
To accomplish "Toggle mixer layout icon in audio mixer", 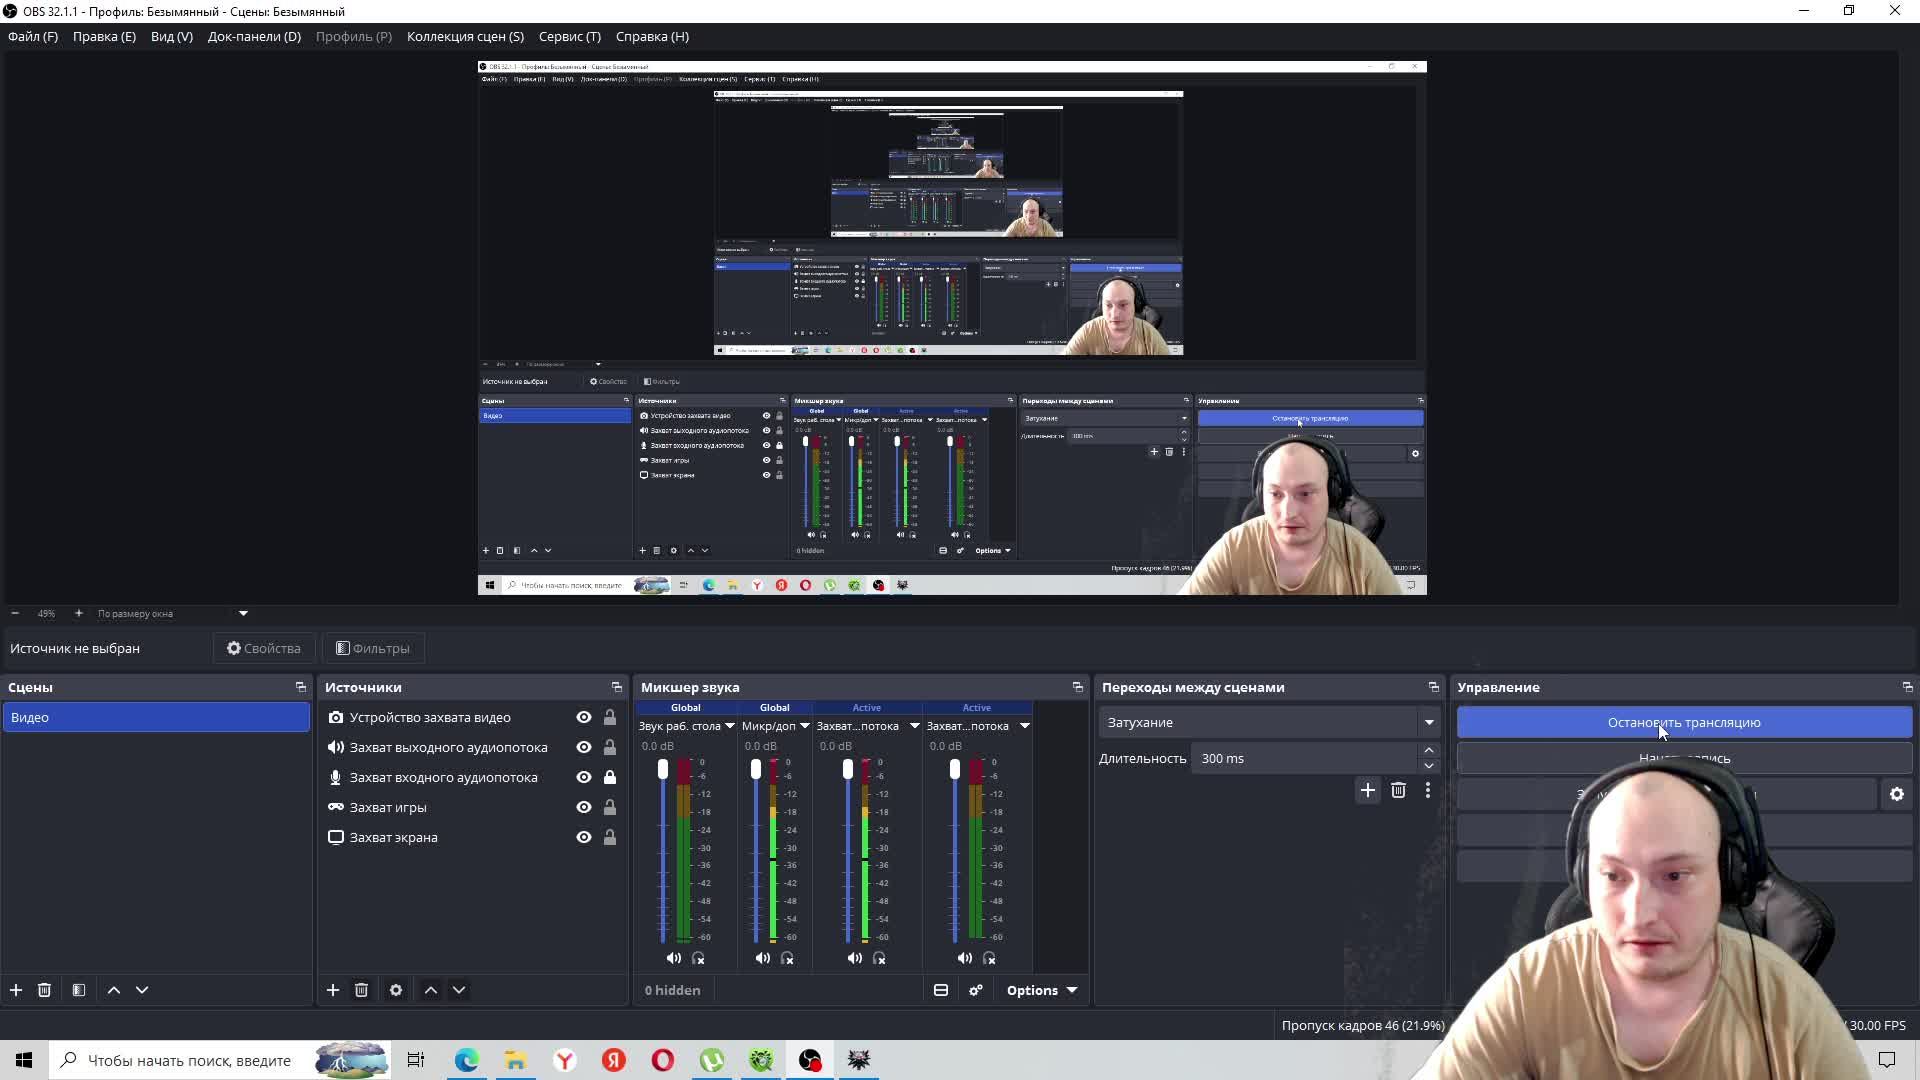I will (941, 990).
